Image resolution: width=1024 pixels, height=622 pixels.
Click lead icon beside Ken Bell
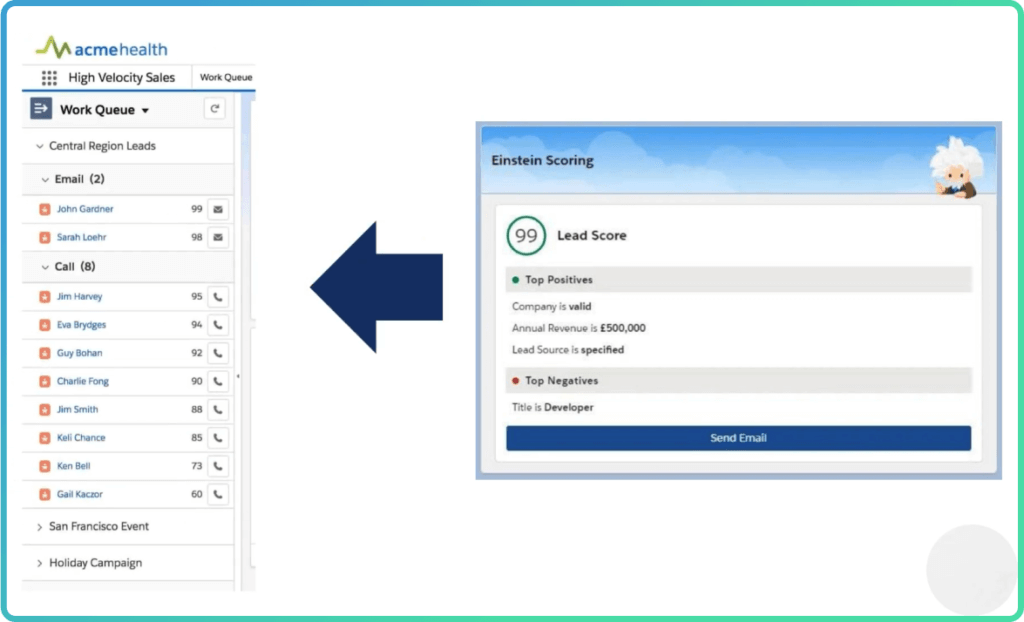click(44, 466)
